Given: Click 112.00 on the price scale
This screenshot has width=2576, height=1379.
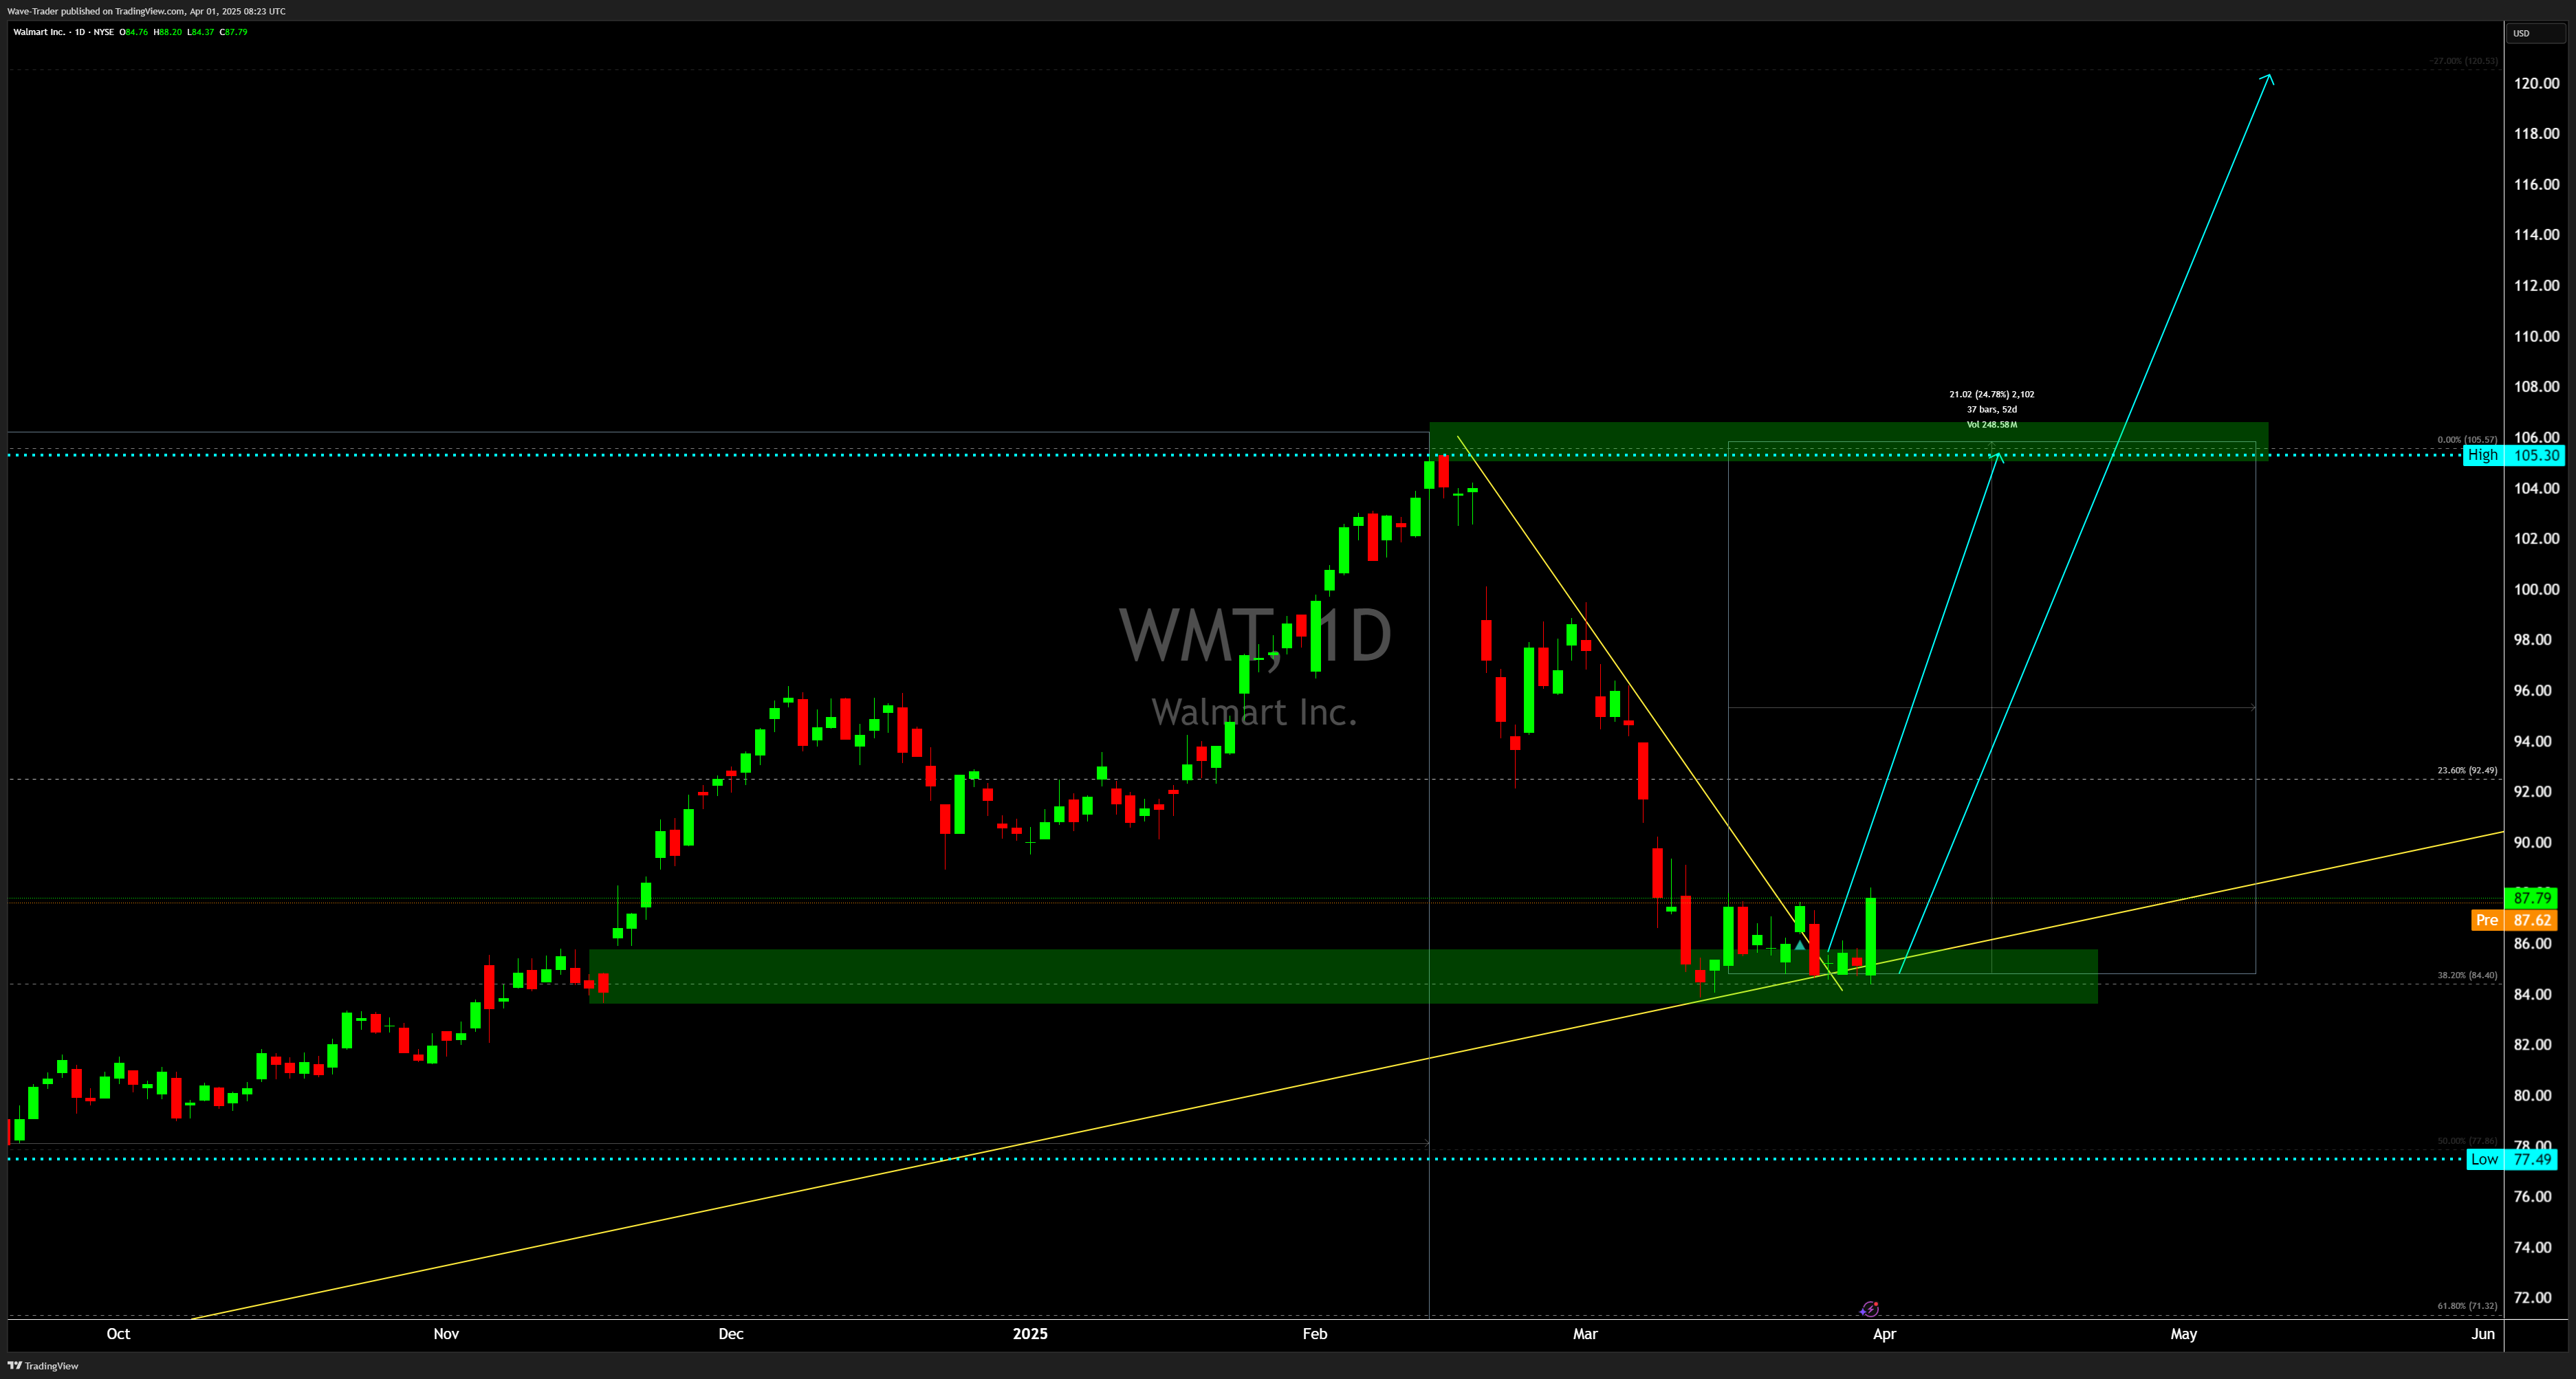Looking at the screenshot, I should pyautogui.click(x=2537, y=285).
